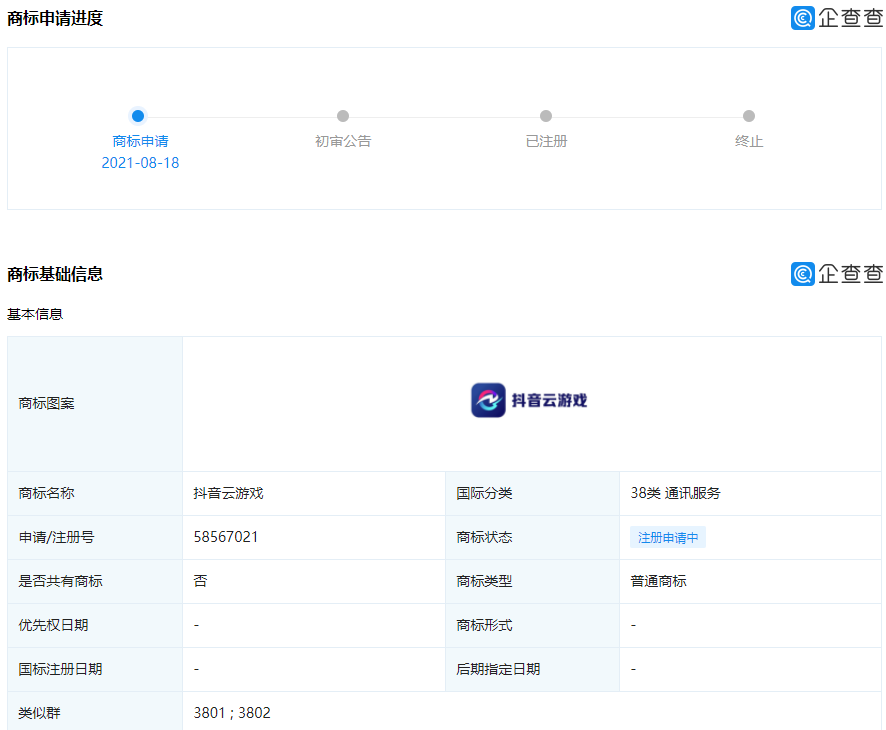886x730 pixels.
Task: Click the 2021-08-18 application date
Action: 140,163
